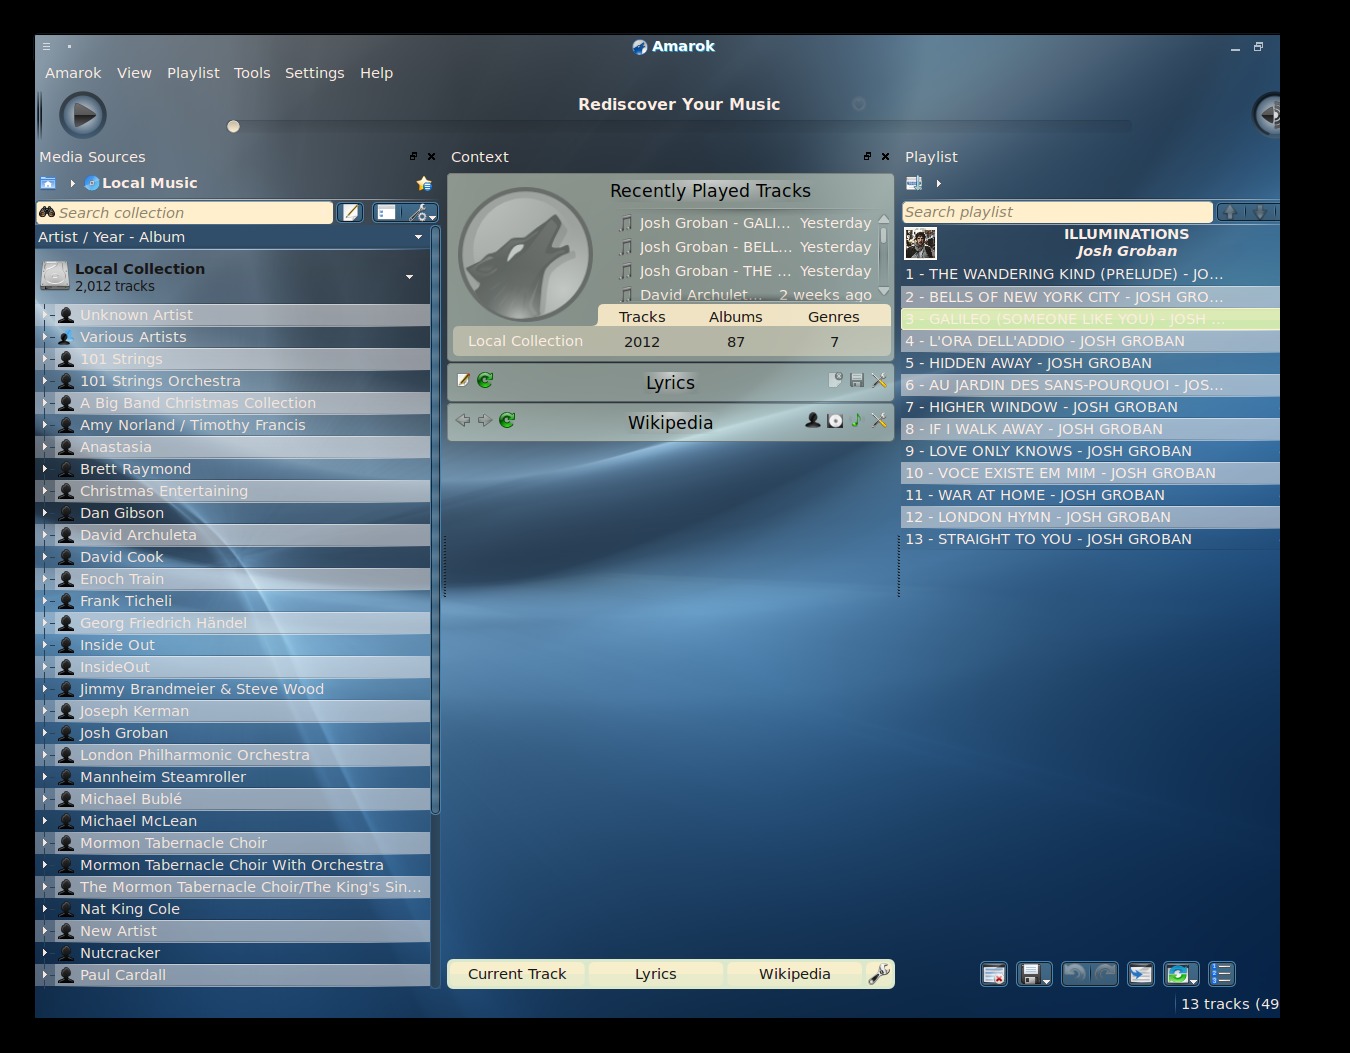Click Mannheim Steamroller in artist list

pos(163,777)
